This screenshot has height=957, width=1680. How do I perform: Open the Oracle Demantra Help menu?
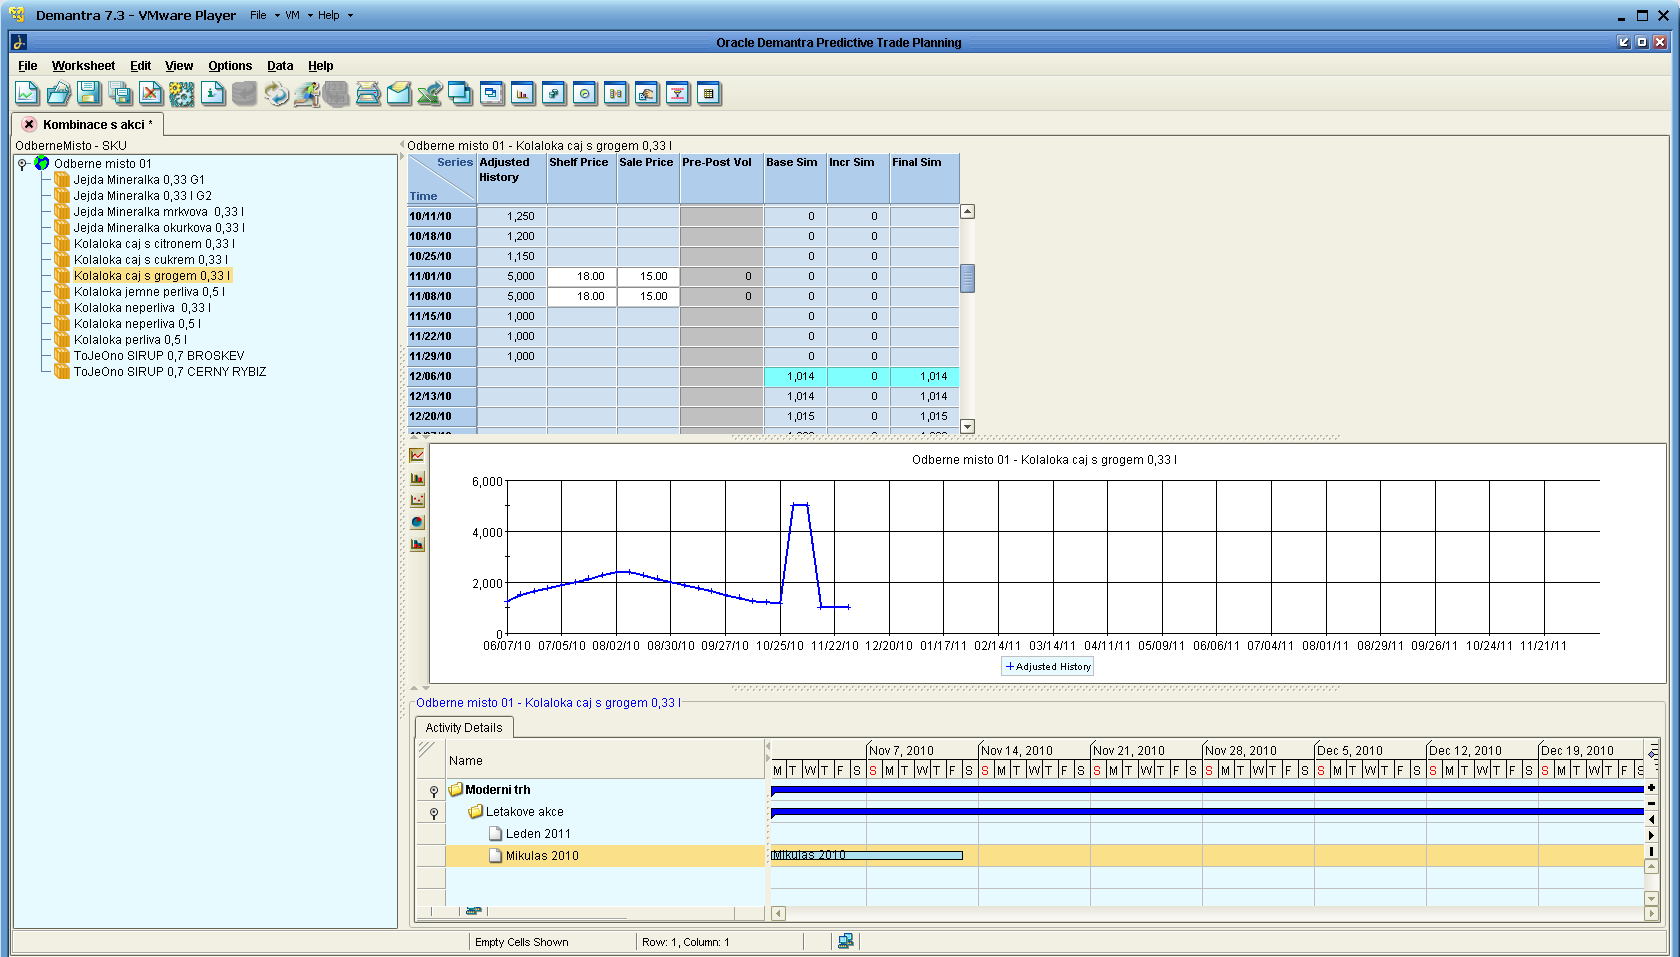(320, 66)
